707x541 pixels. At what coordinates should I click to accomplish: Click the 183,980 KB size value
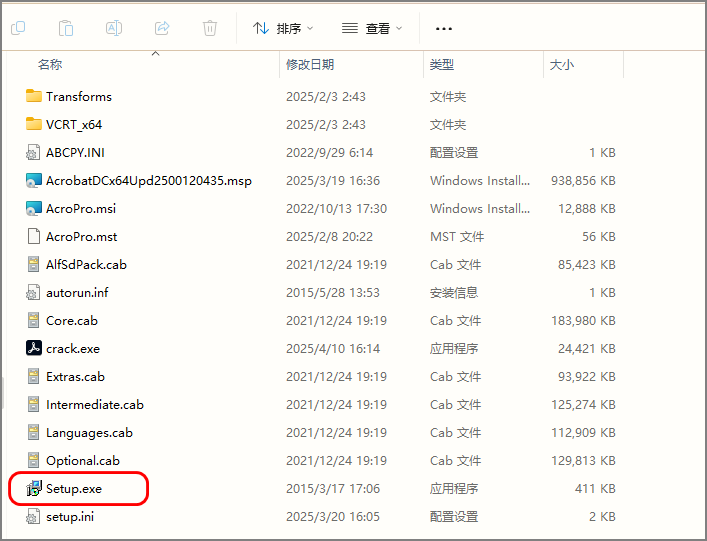click(x=583, y=321)
